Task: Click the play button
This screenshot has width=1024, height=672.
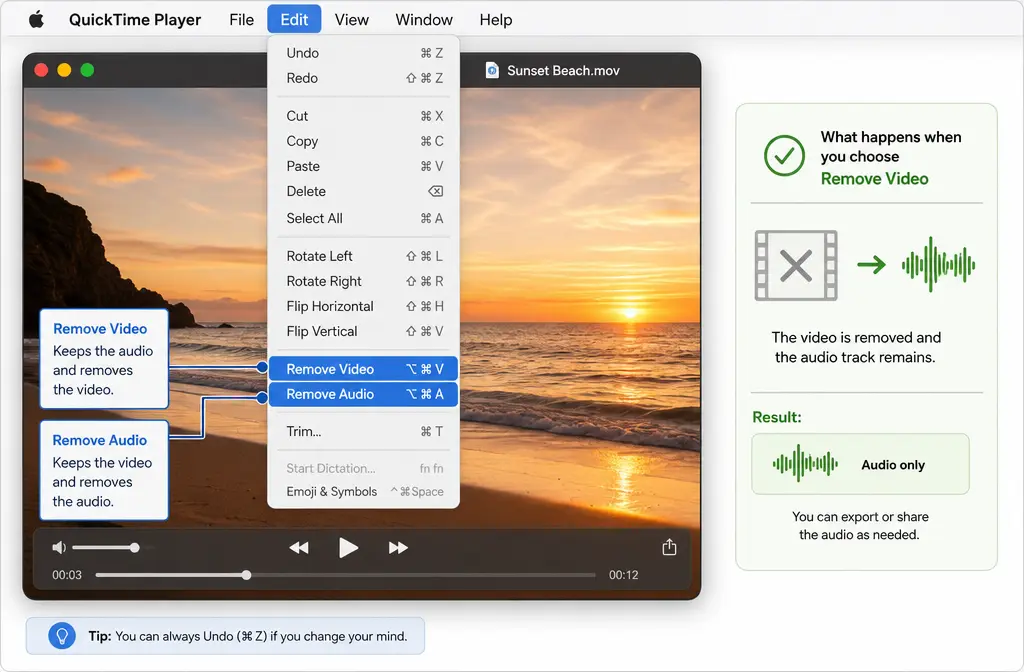Action: [x=349, y=547]
